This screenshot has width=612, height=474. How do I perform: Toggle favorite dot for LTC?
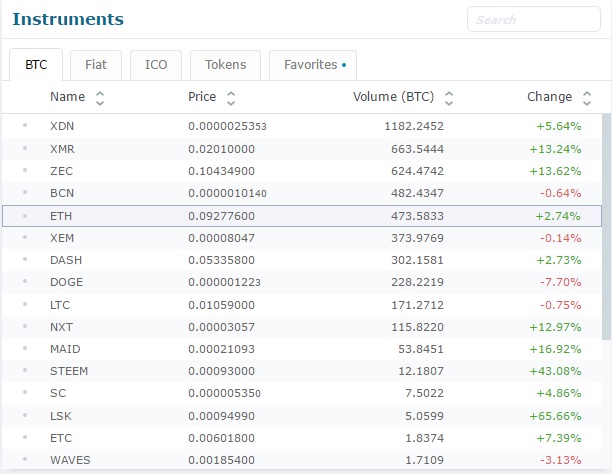(x=25, y=304)
